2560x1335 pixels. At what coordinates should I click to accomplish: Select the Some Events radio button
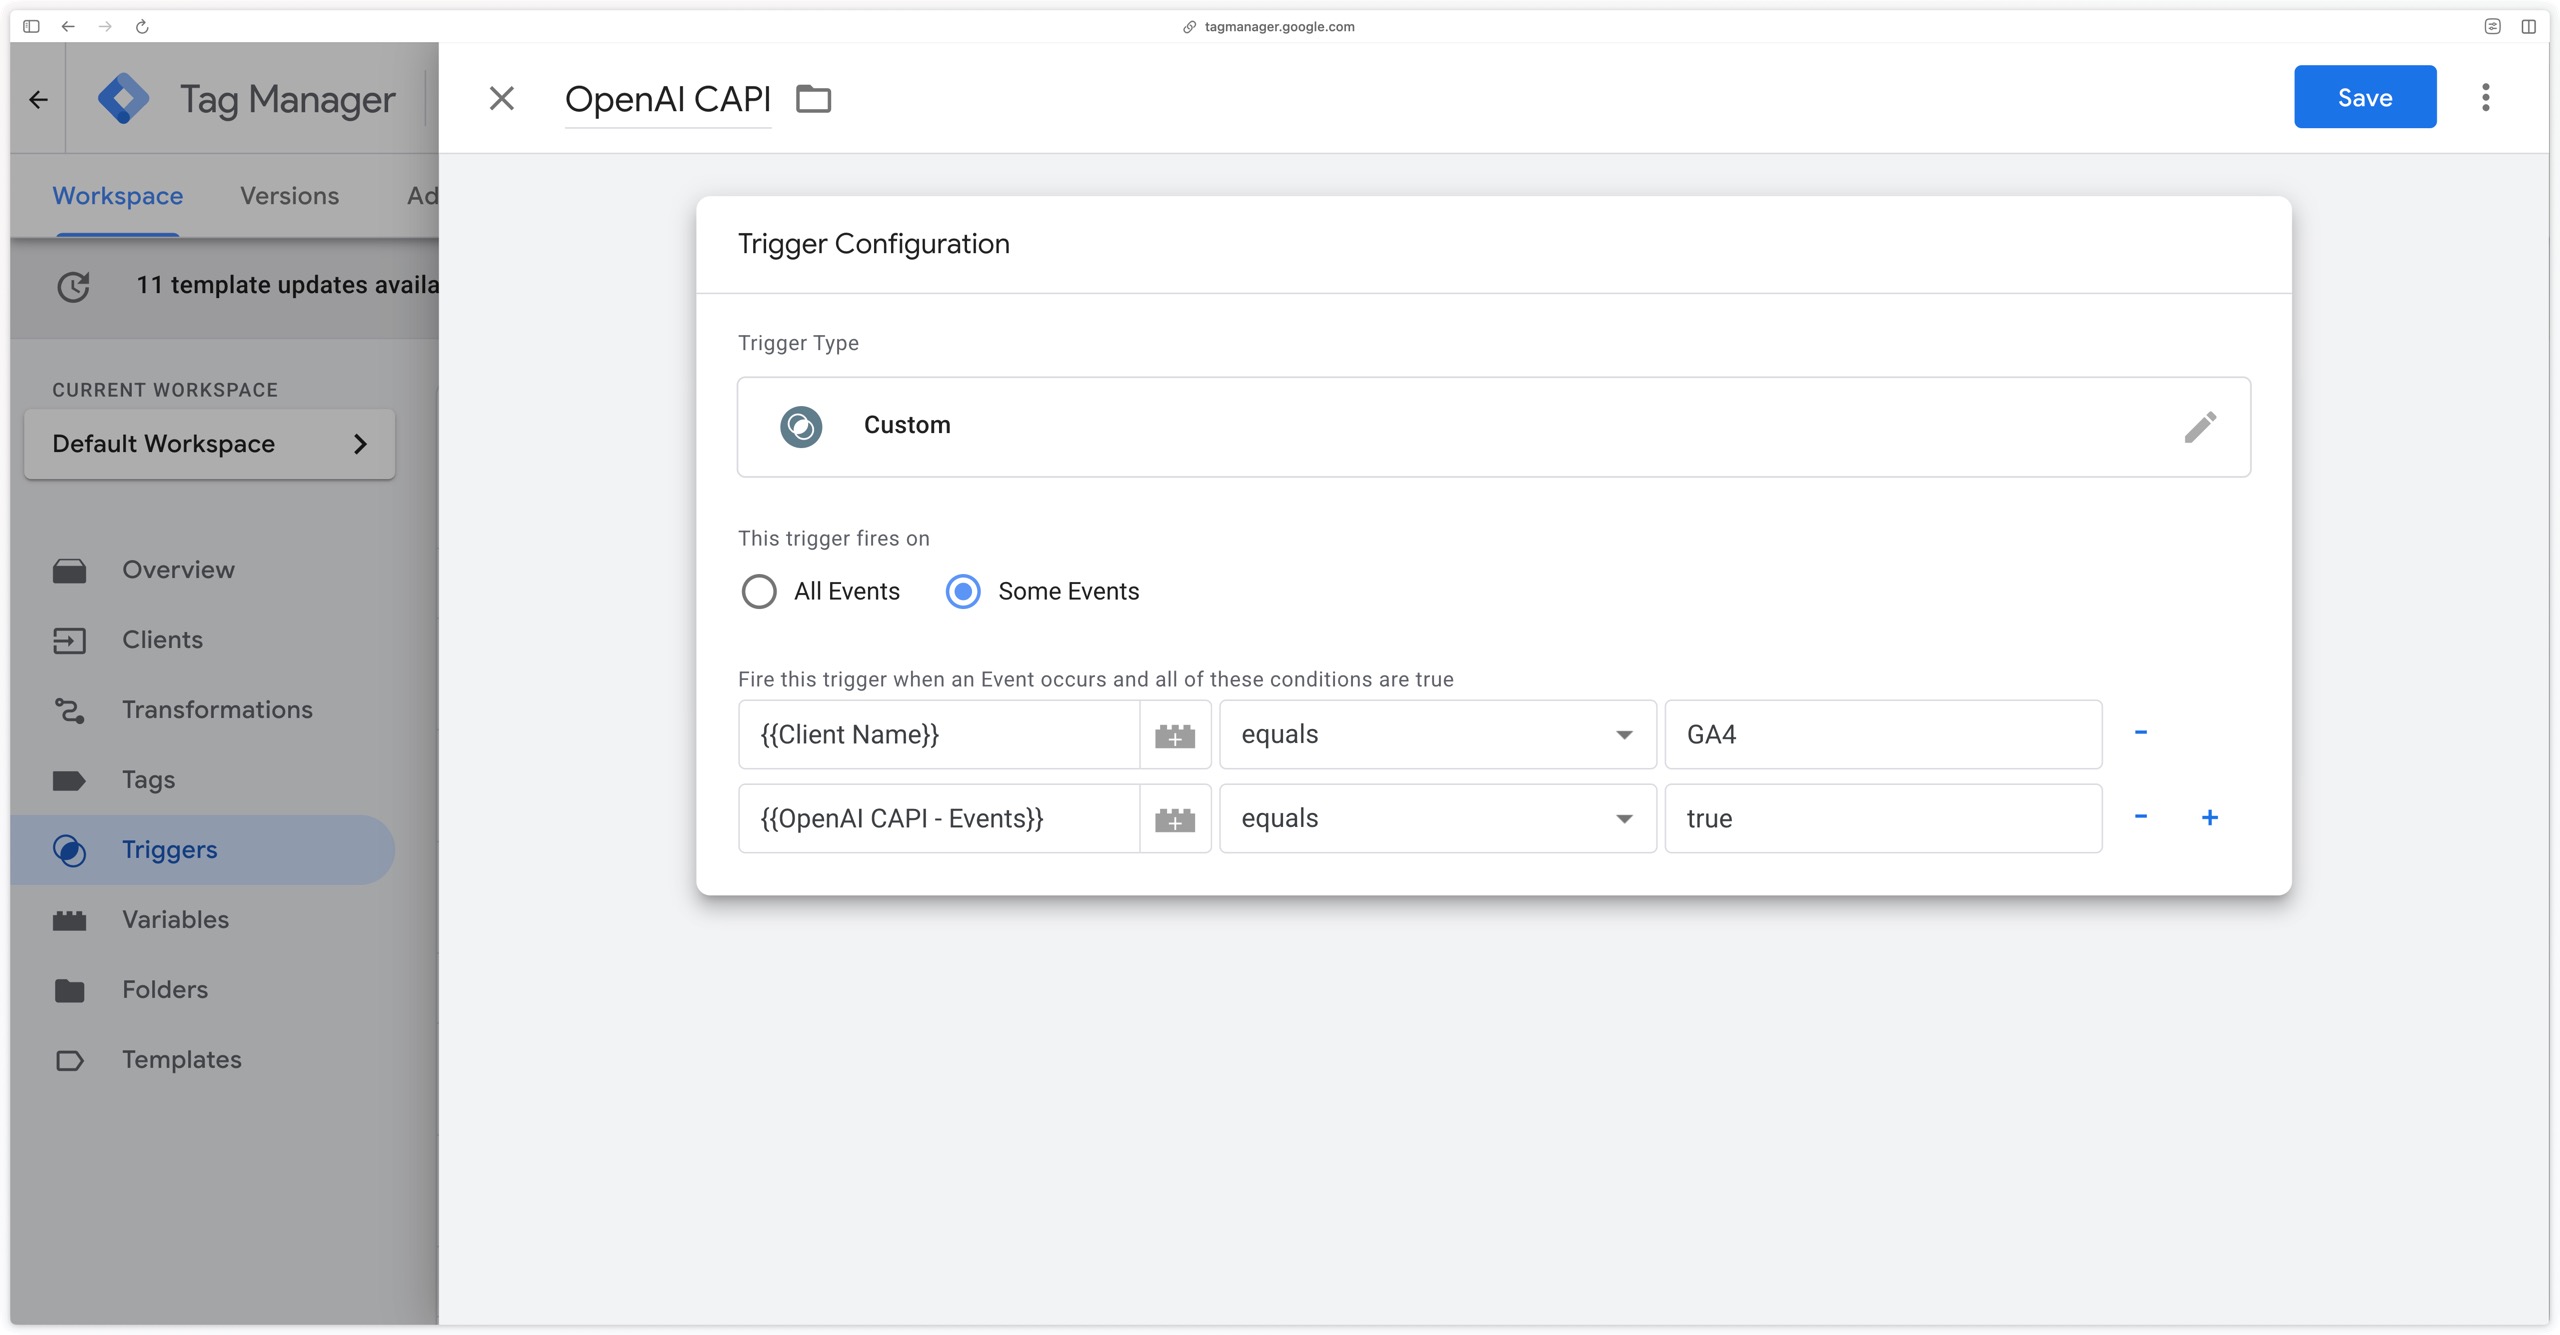pyautogui.click(x=963, y=591)
